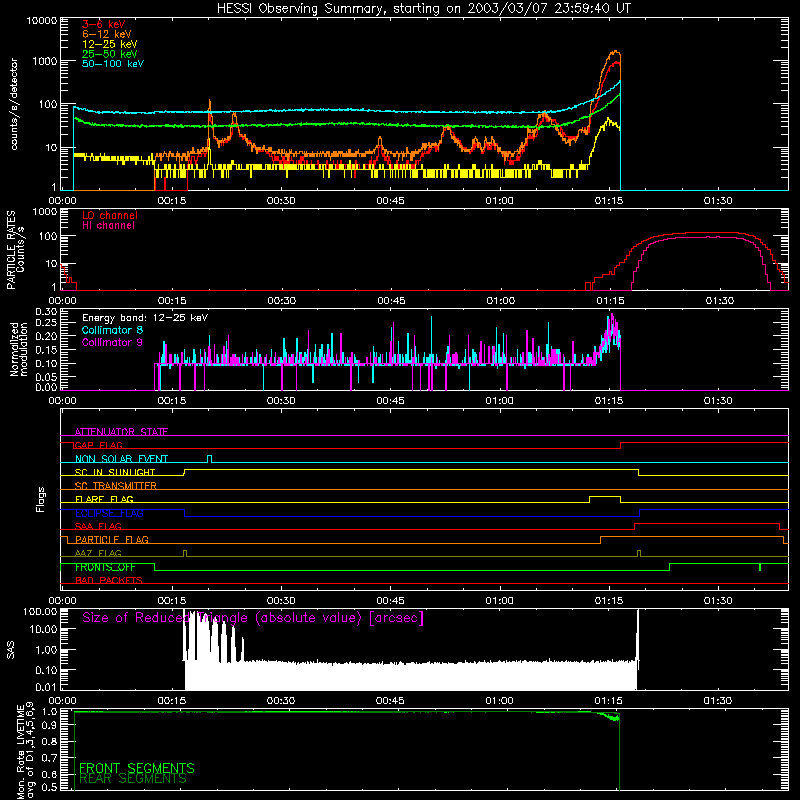The image size is (800, 800).
Task: Select the HI channel legend label
Action: tap(108, 226)
